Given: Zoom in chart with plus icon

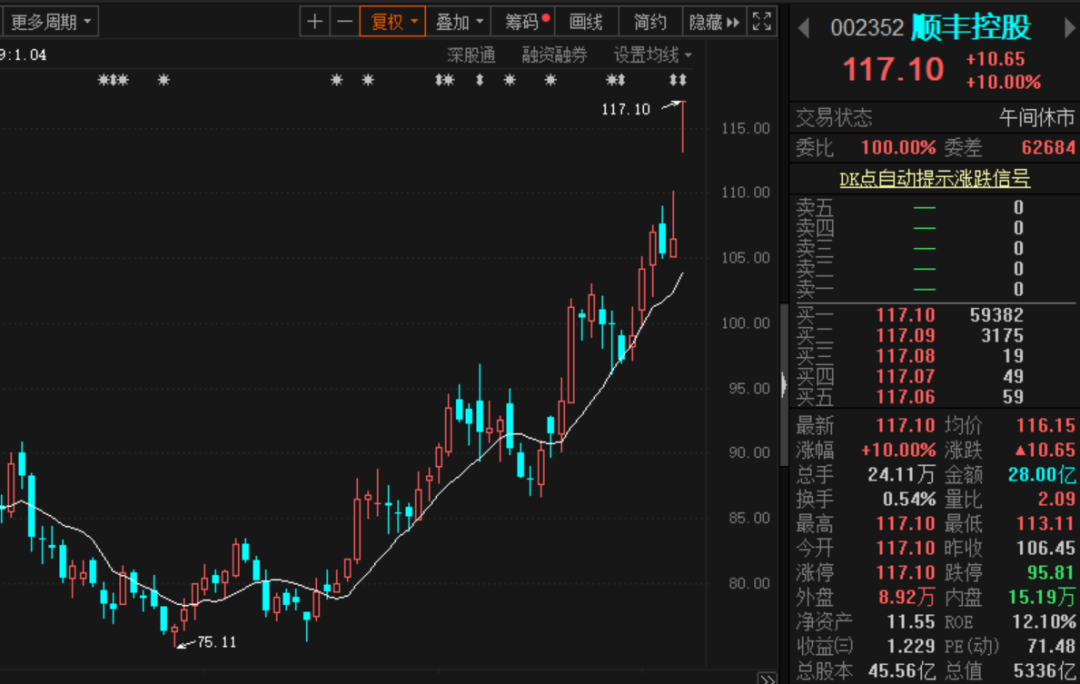Looking at the screenshot, I should pos(315,22).
